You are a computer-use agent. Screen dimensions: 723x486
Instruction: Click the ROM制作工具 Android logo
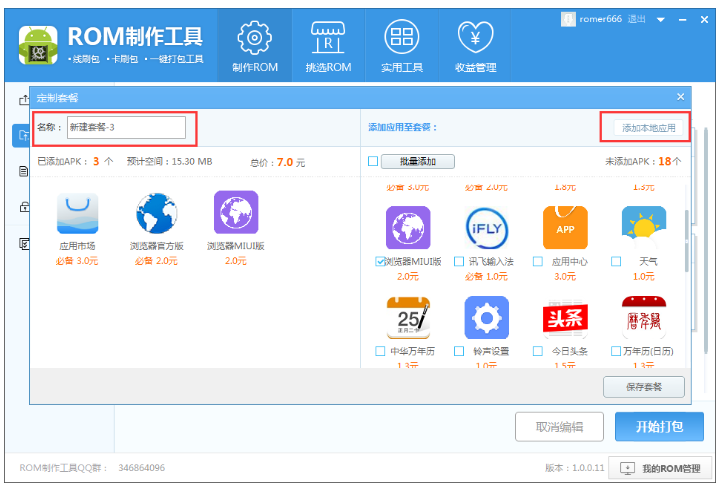tap(38, 45)
